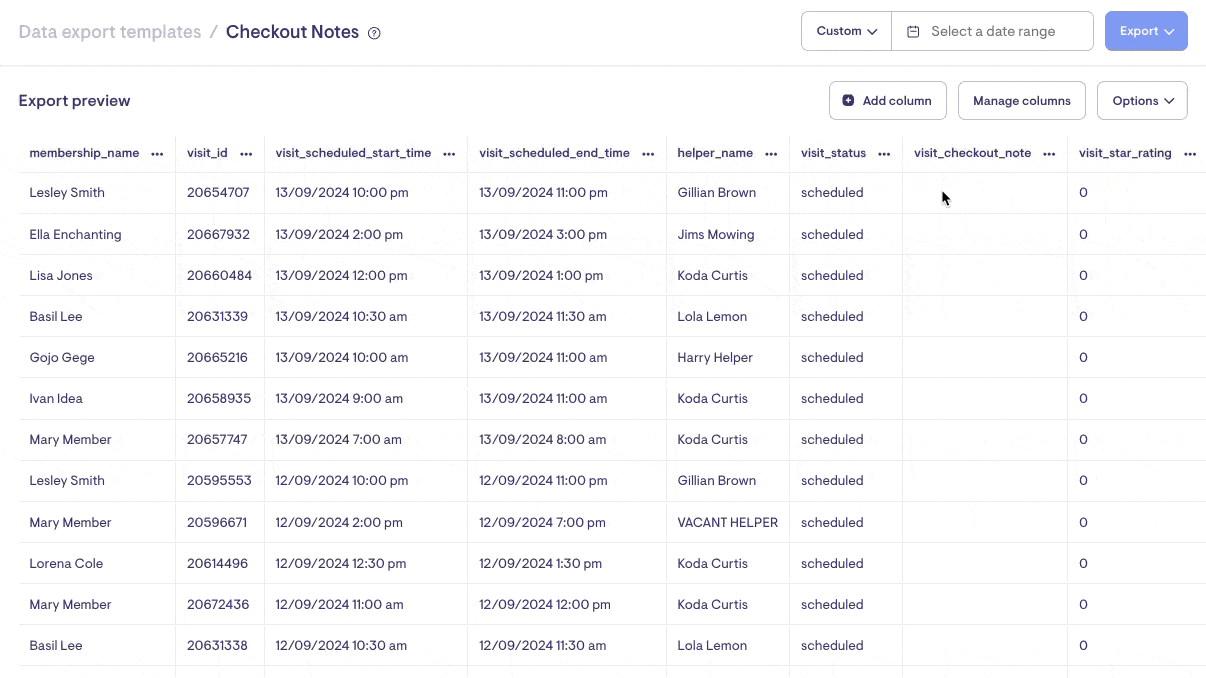The image size is (1206, 678).
Task: Click the calendar icon in date range field
Action: tap(913, 31)
